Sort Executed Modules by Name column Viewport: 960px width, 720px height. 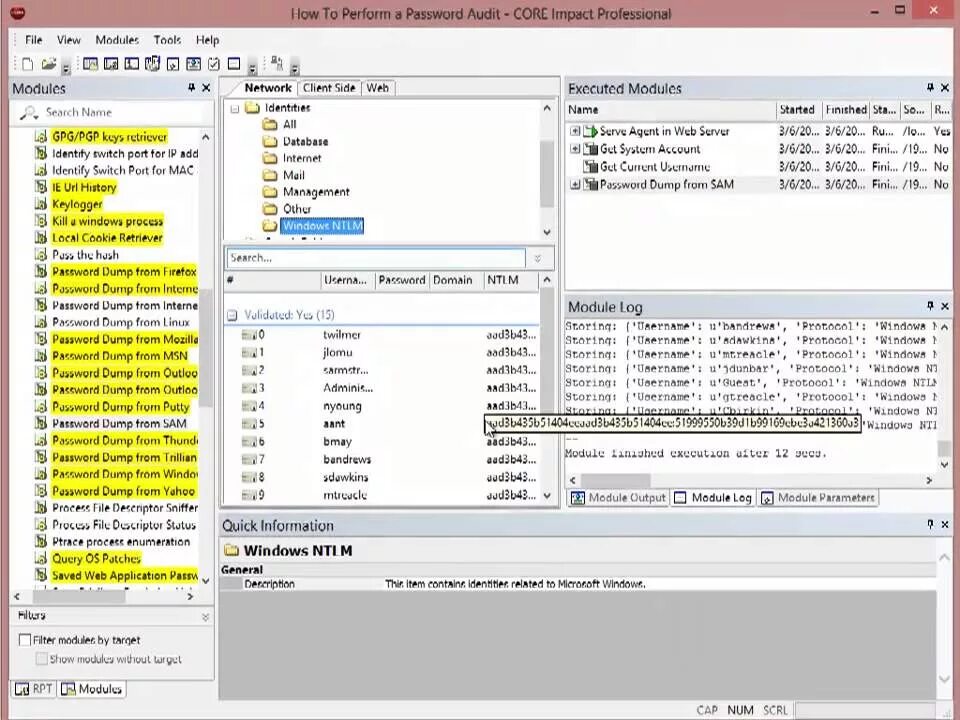tap(670, 110)
